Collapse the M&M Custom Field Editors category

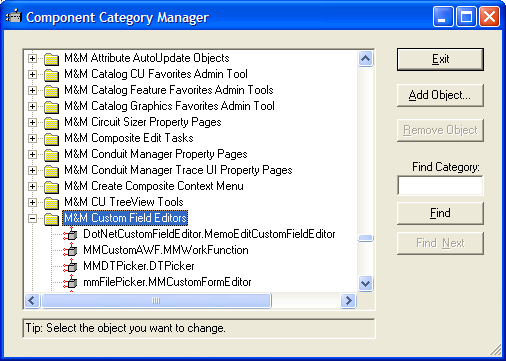(x=32, y=218)
